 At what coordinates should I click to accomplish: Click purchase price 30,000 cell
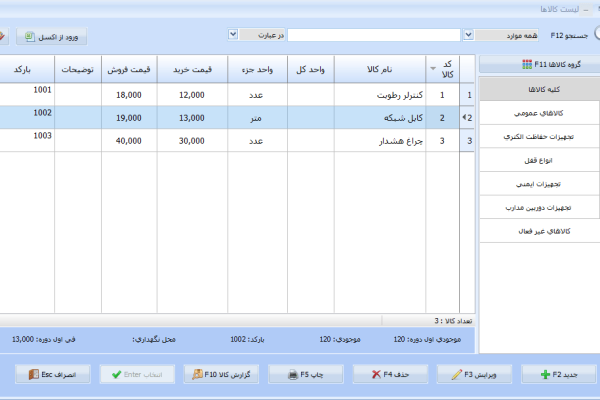[x=192, y=141]
